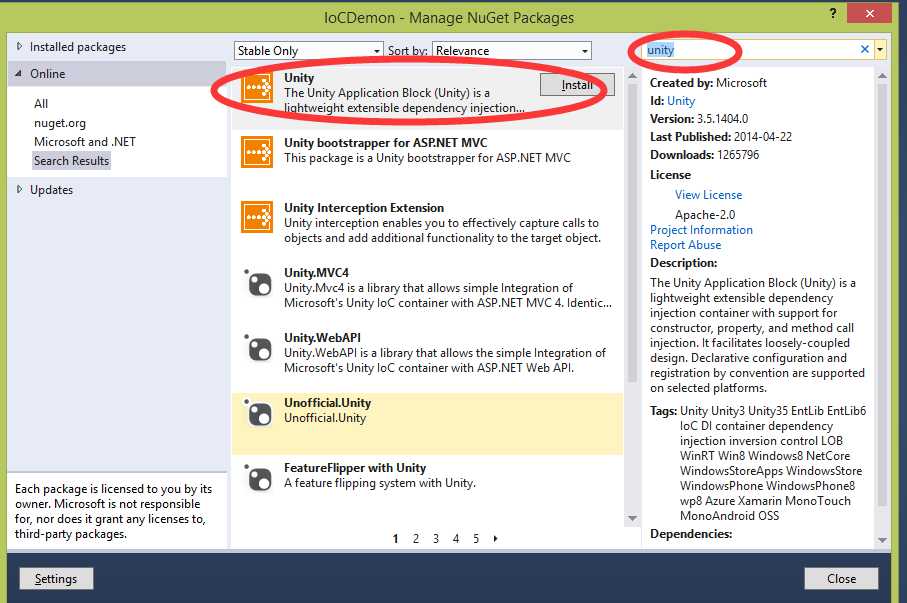Click the package list scroll up arrow
Viewport: 907px width, 603px height.
[x=632, y=76]
